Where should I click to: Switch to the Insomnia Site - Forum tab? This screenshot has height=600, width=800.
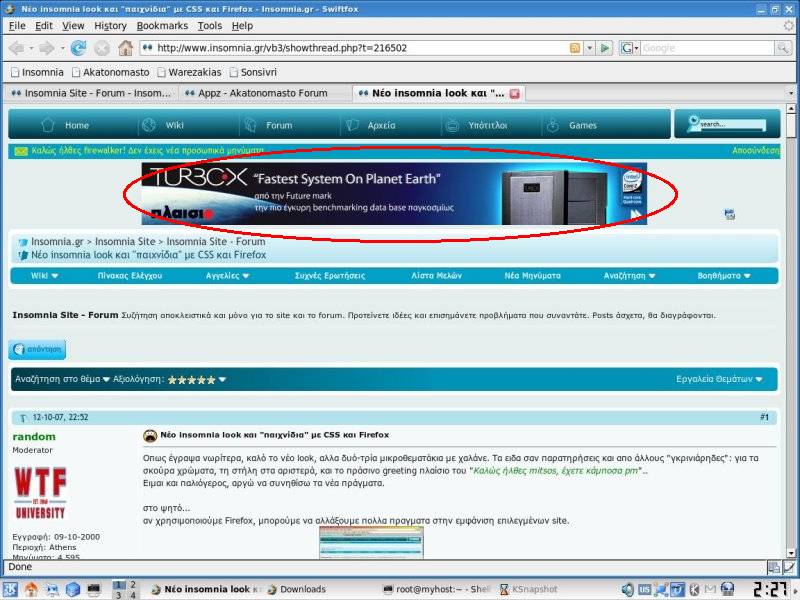91,93
